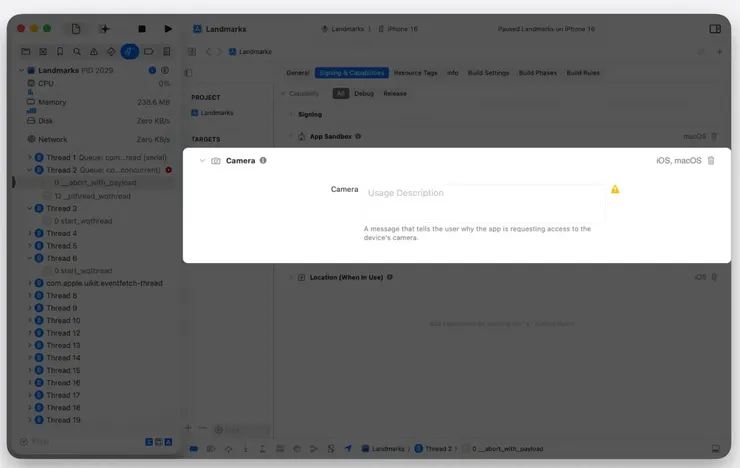This screenshot has width=740, height=468.
Task: Choose the iPhone 16 run destination
Action: click(398, 29)
